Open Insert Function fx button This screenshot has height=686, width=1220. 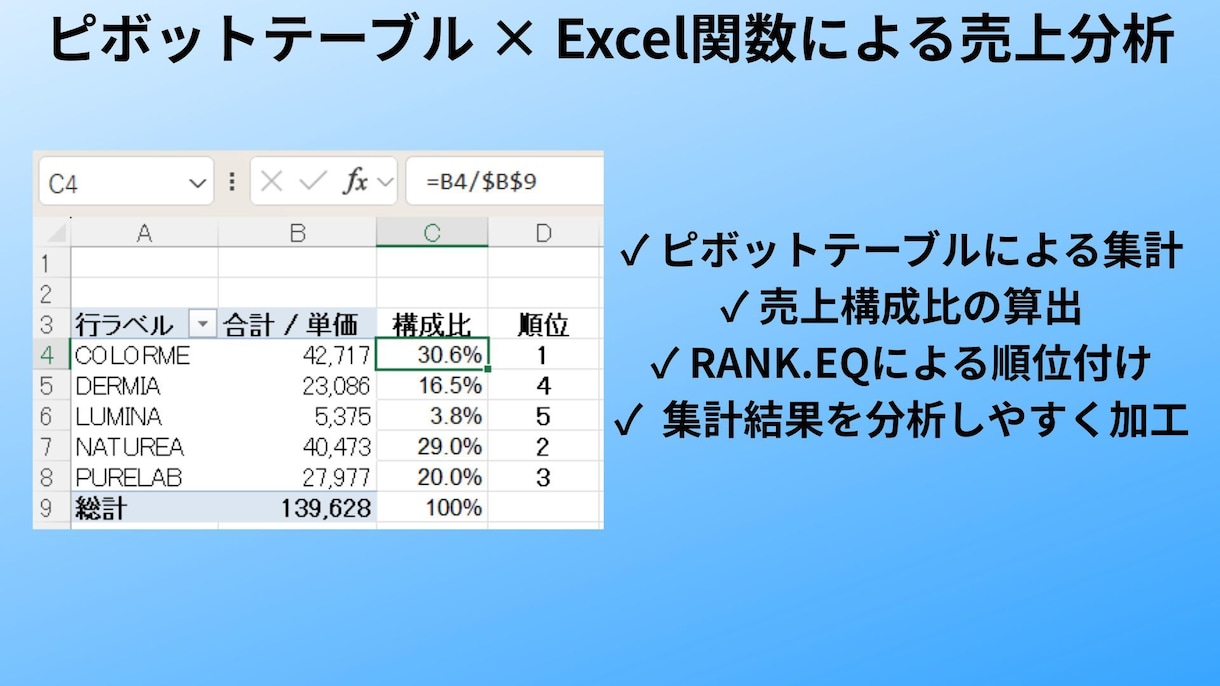tap(354, 182)
